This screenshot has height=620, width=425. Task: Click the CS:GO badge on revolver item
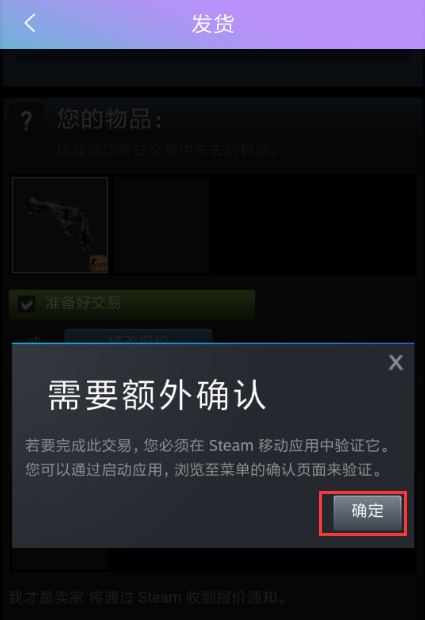pos(98,263)
